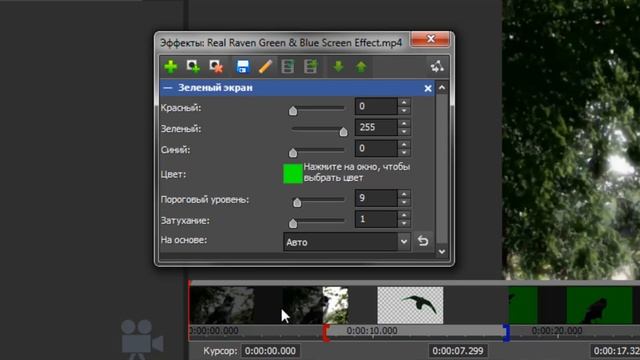Remove the Зеленый экран effect
This screenshot has height=360, width=640.
tap(428, 88)
